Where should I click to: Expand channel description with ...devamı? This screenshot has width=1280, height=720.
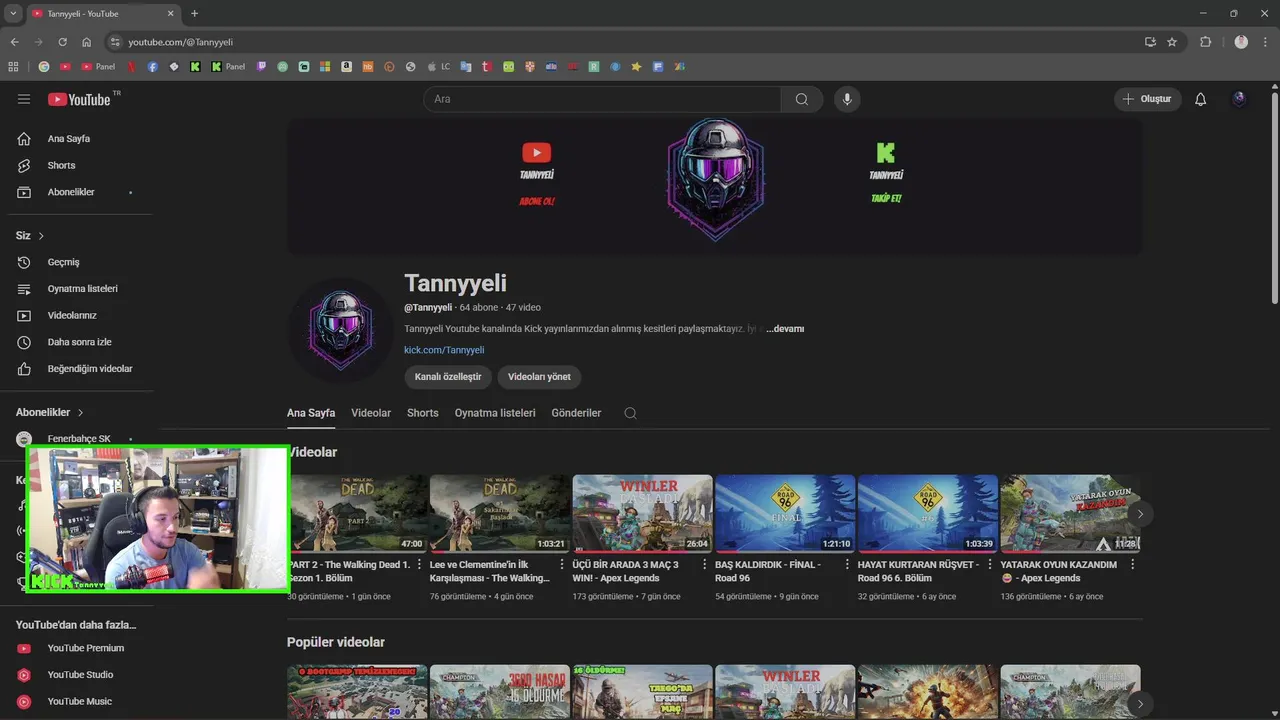(x=785, y=329)
